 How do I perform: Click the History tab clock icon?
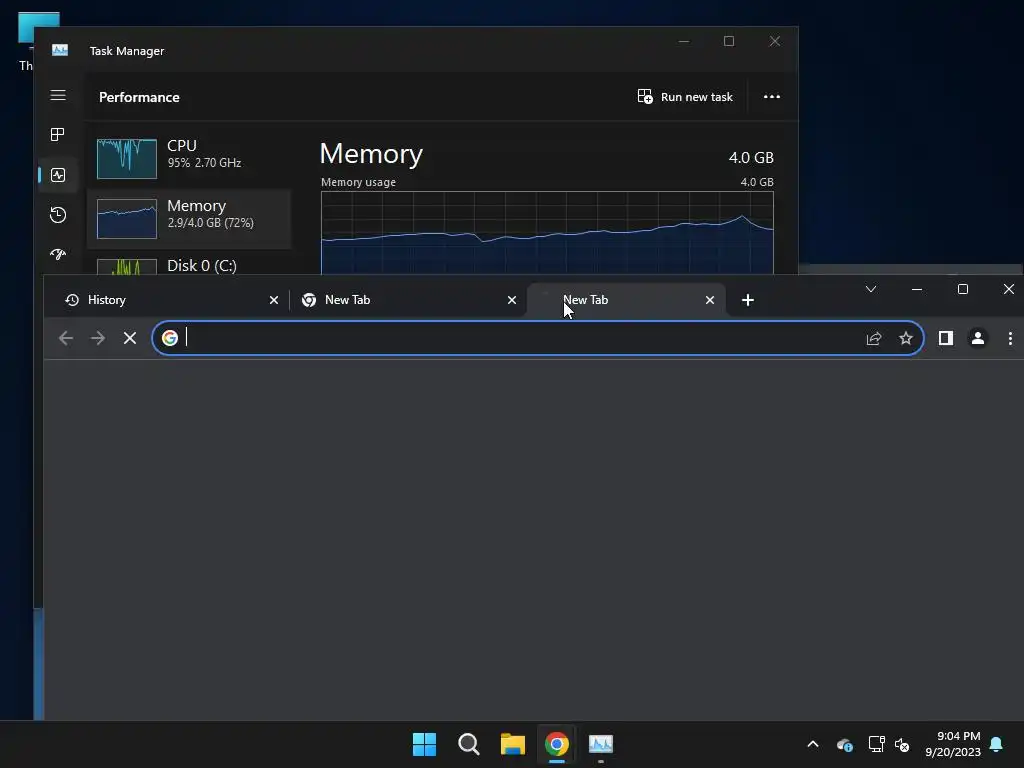(x=72, y=300)
